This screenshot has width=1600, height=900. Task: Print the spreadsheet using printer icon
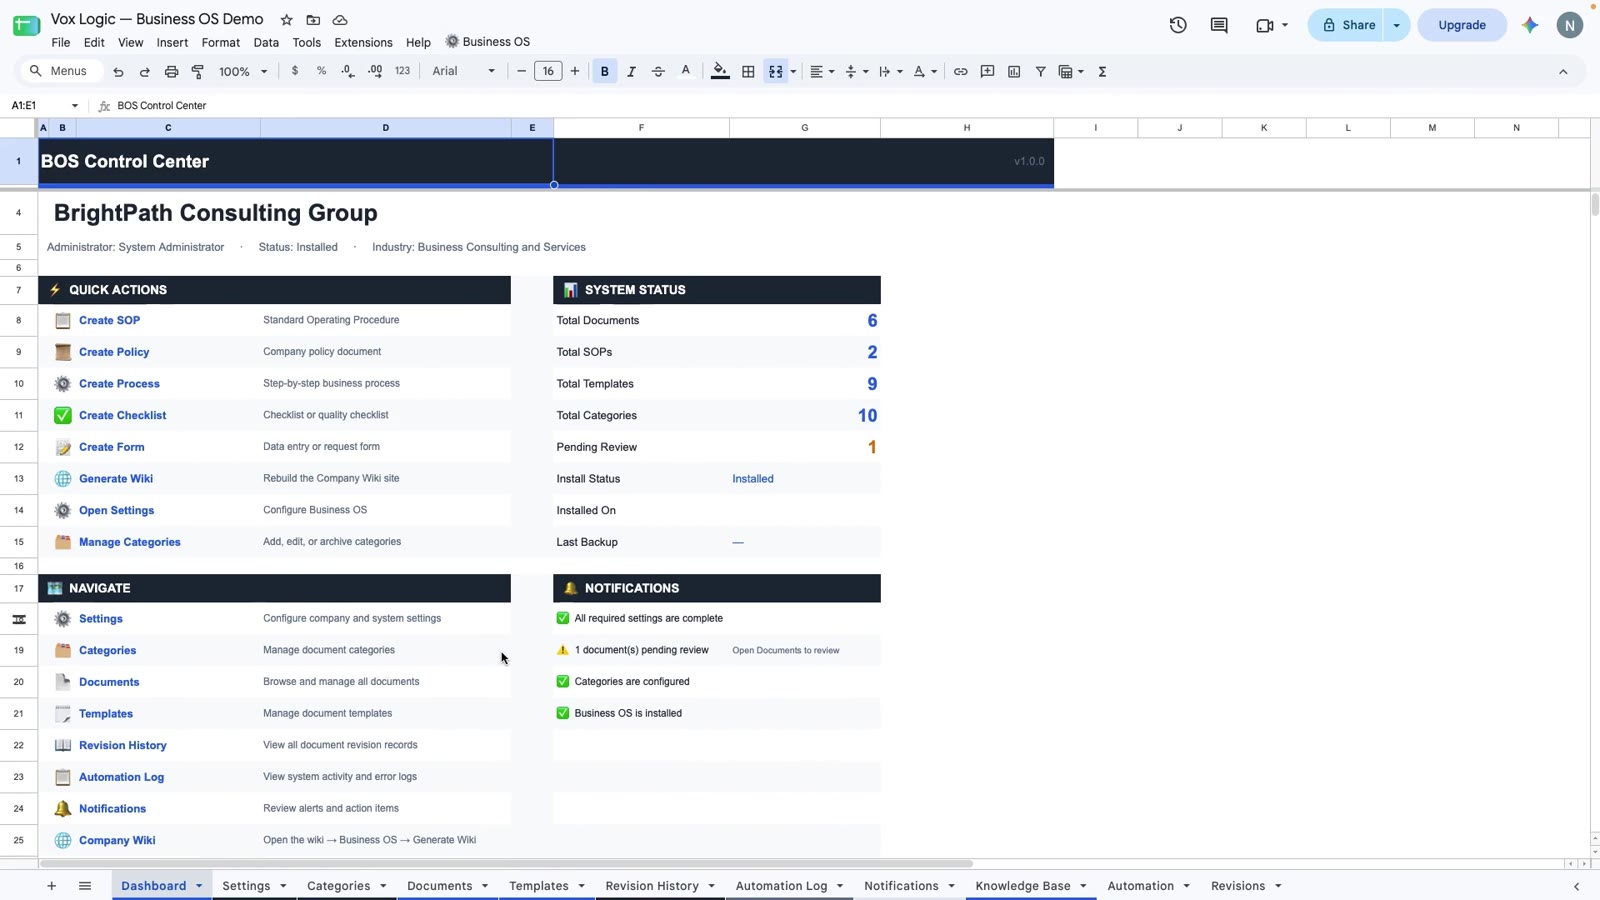(x=171, y=72)
